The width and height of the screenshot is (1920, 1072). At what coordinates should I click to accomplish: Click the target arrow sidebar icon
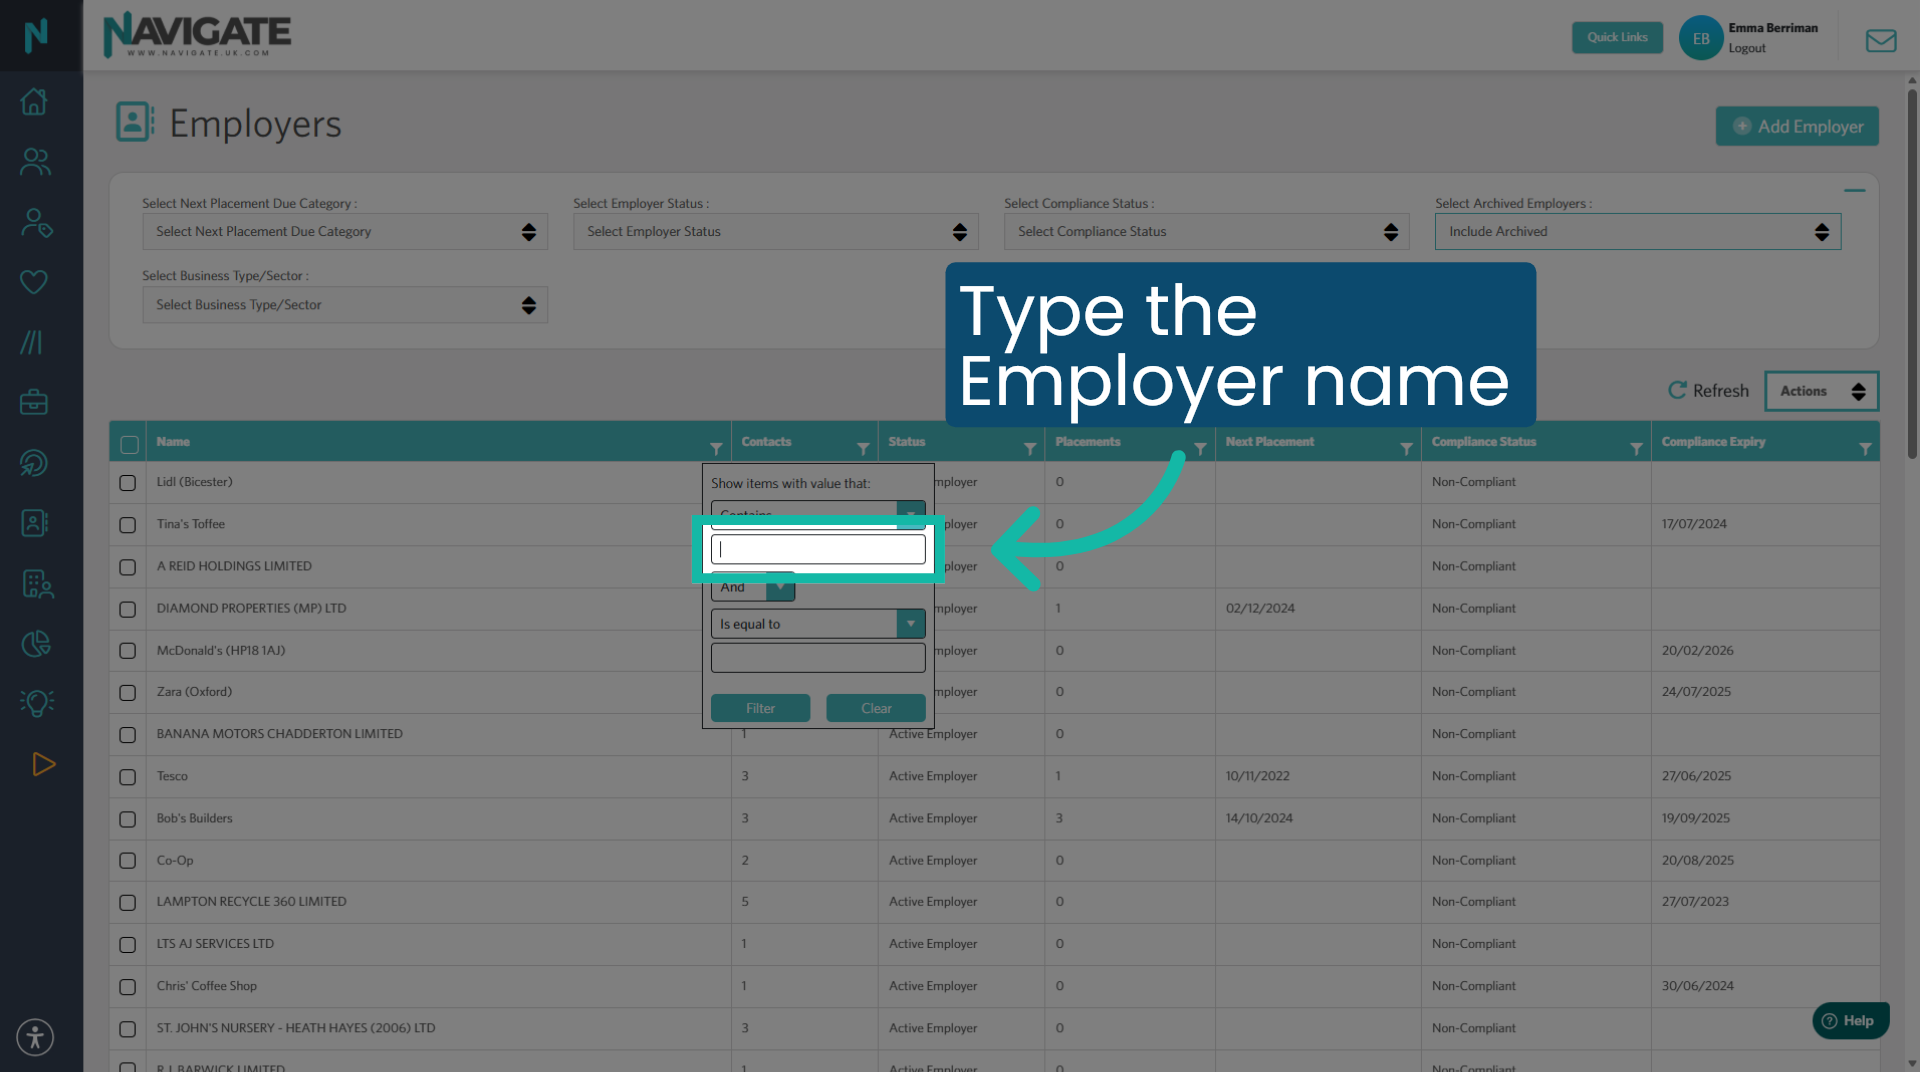(x=34, y=462)
